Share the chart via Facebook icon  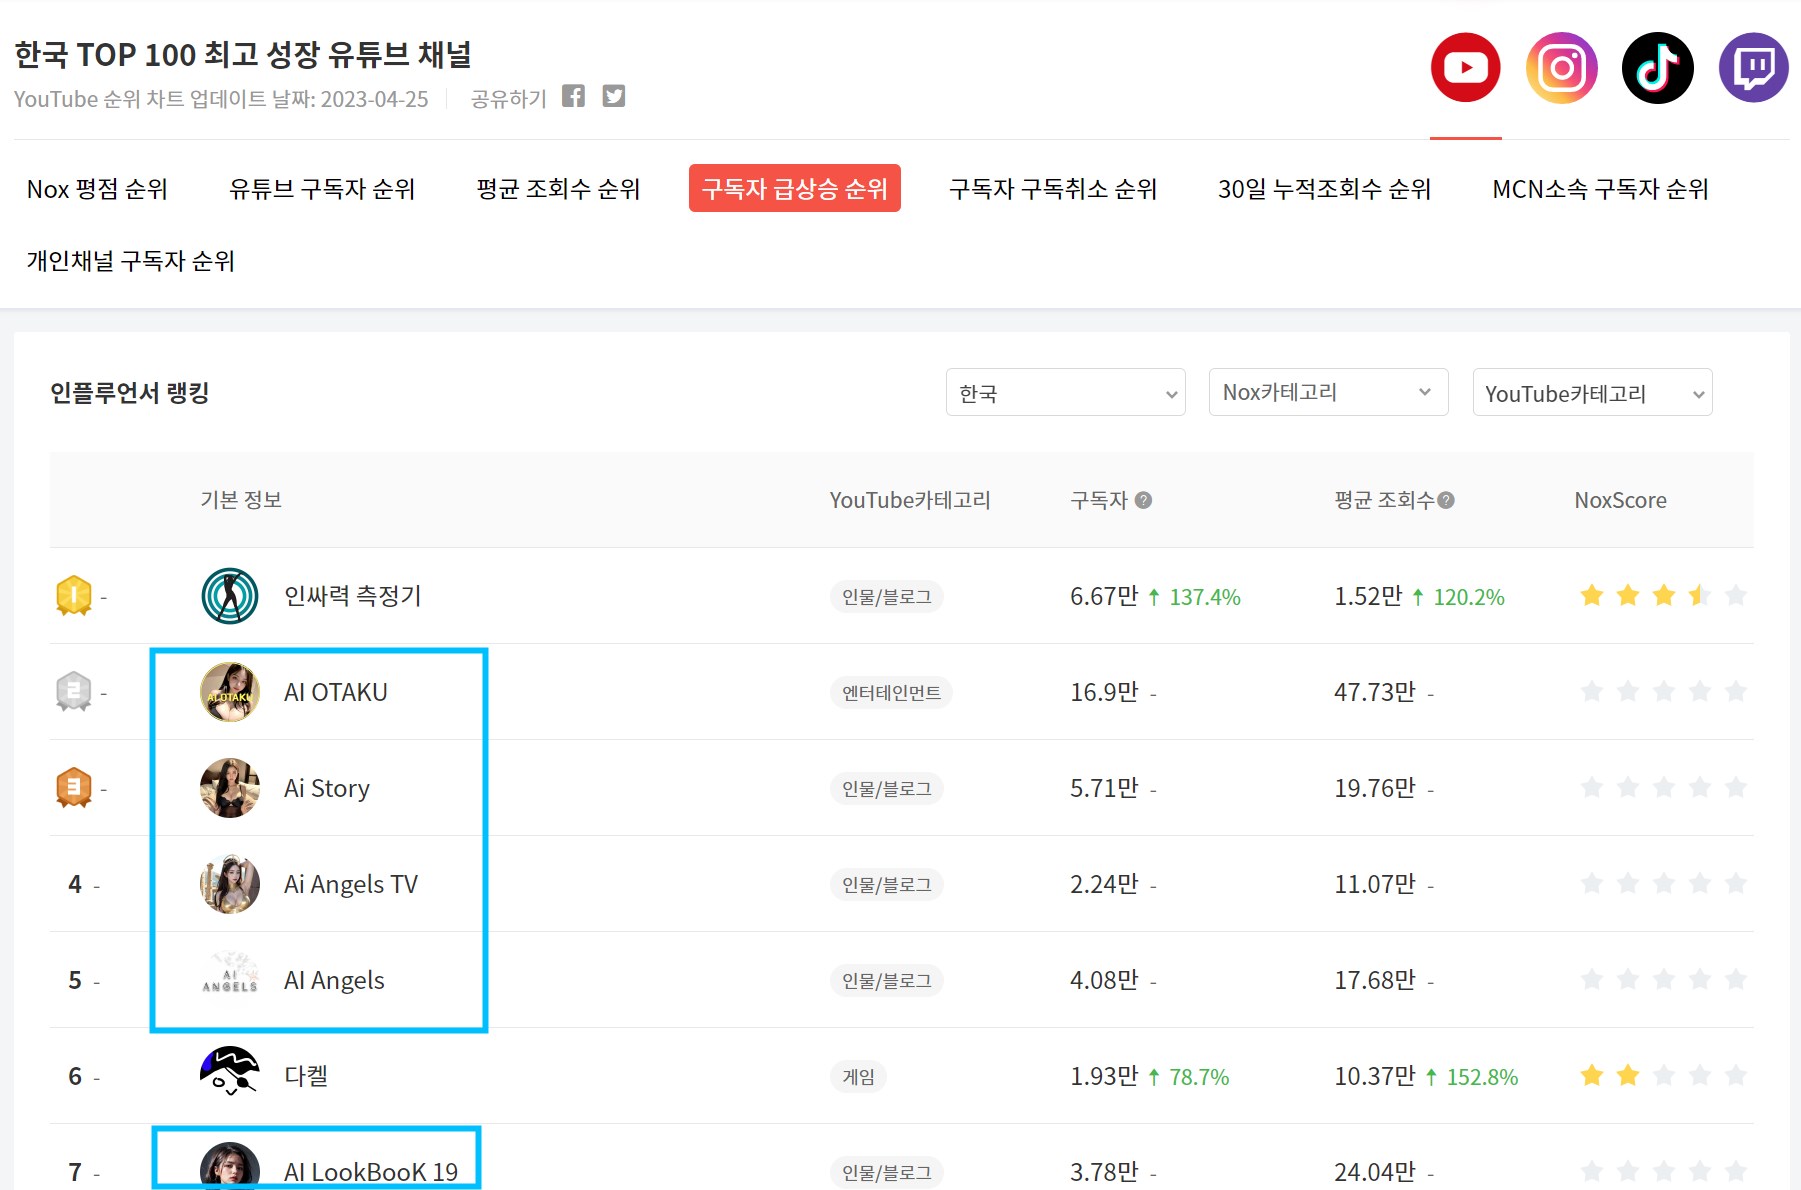coord(573,96)
